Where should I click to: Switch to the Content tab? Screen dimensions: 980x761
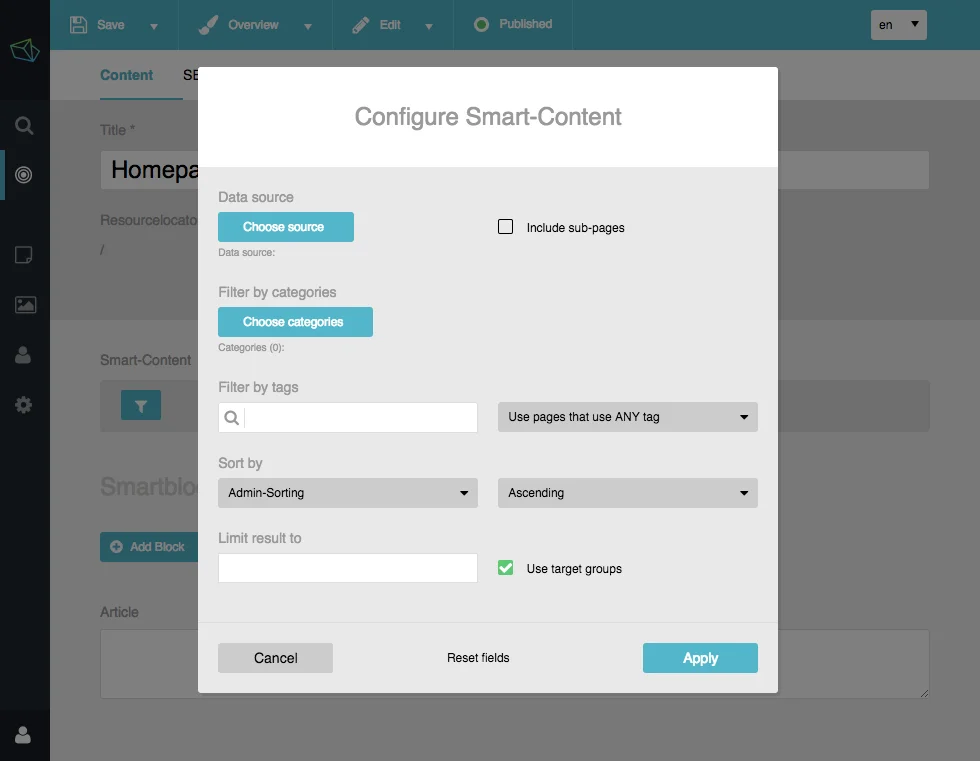(127, 75)
